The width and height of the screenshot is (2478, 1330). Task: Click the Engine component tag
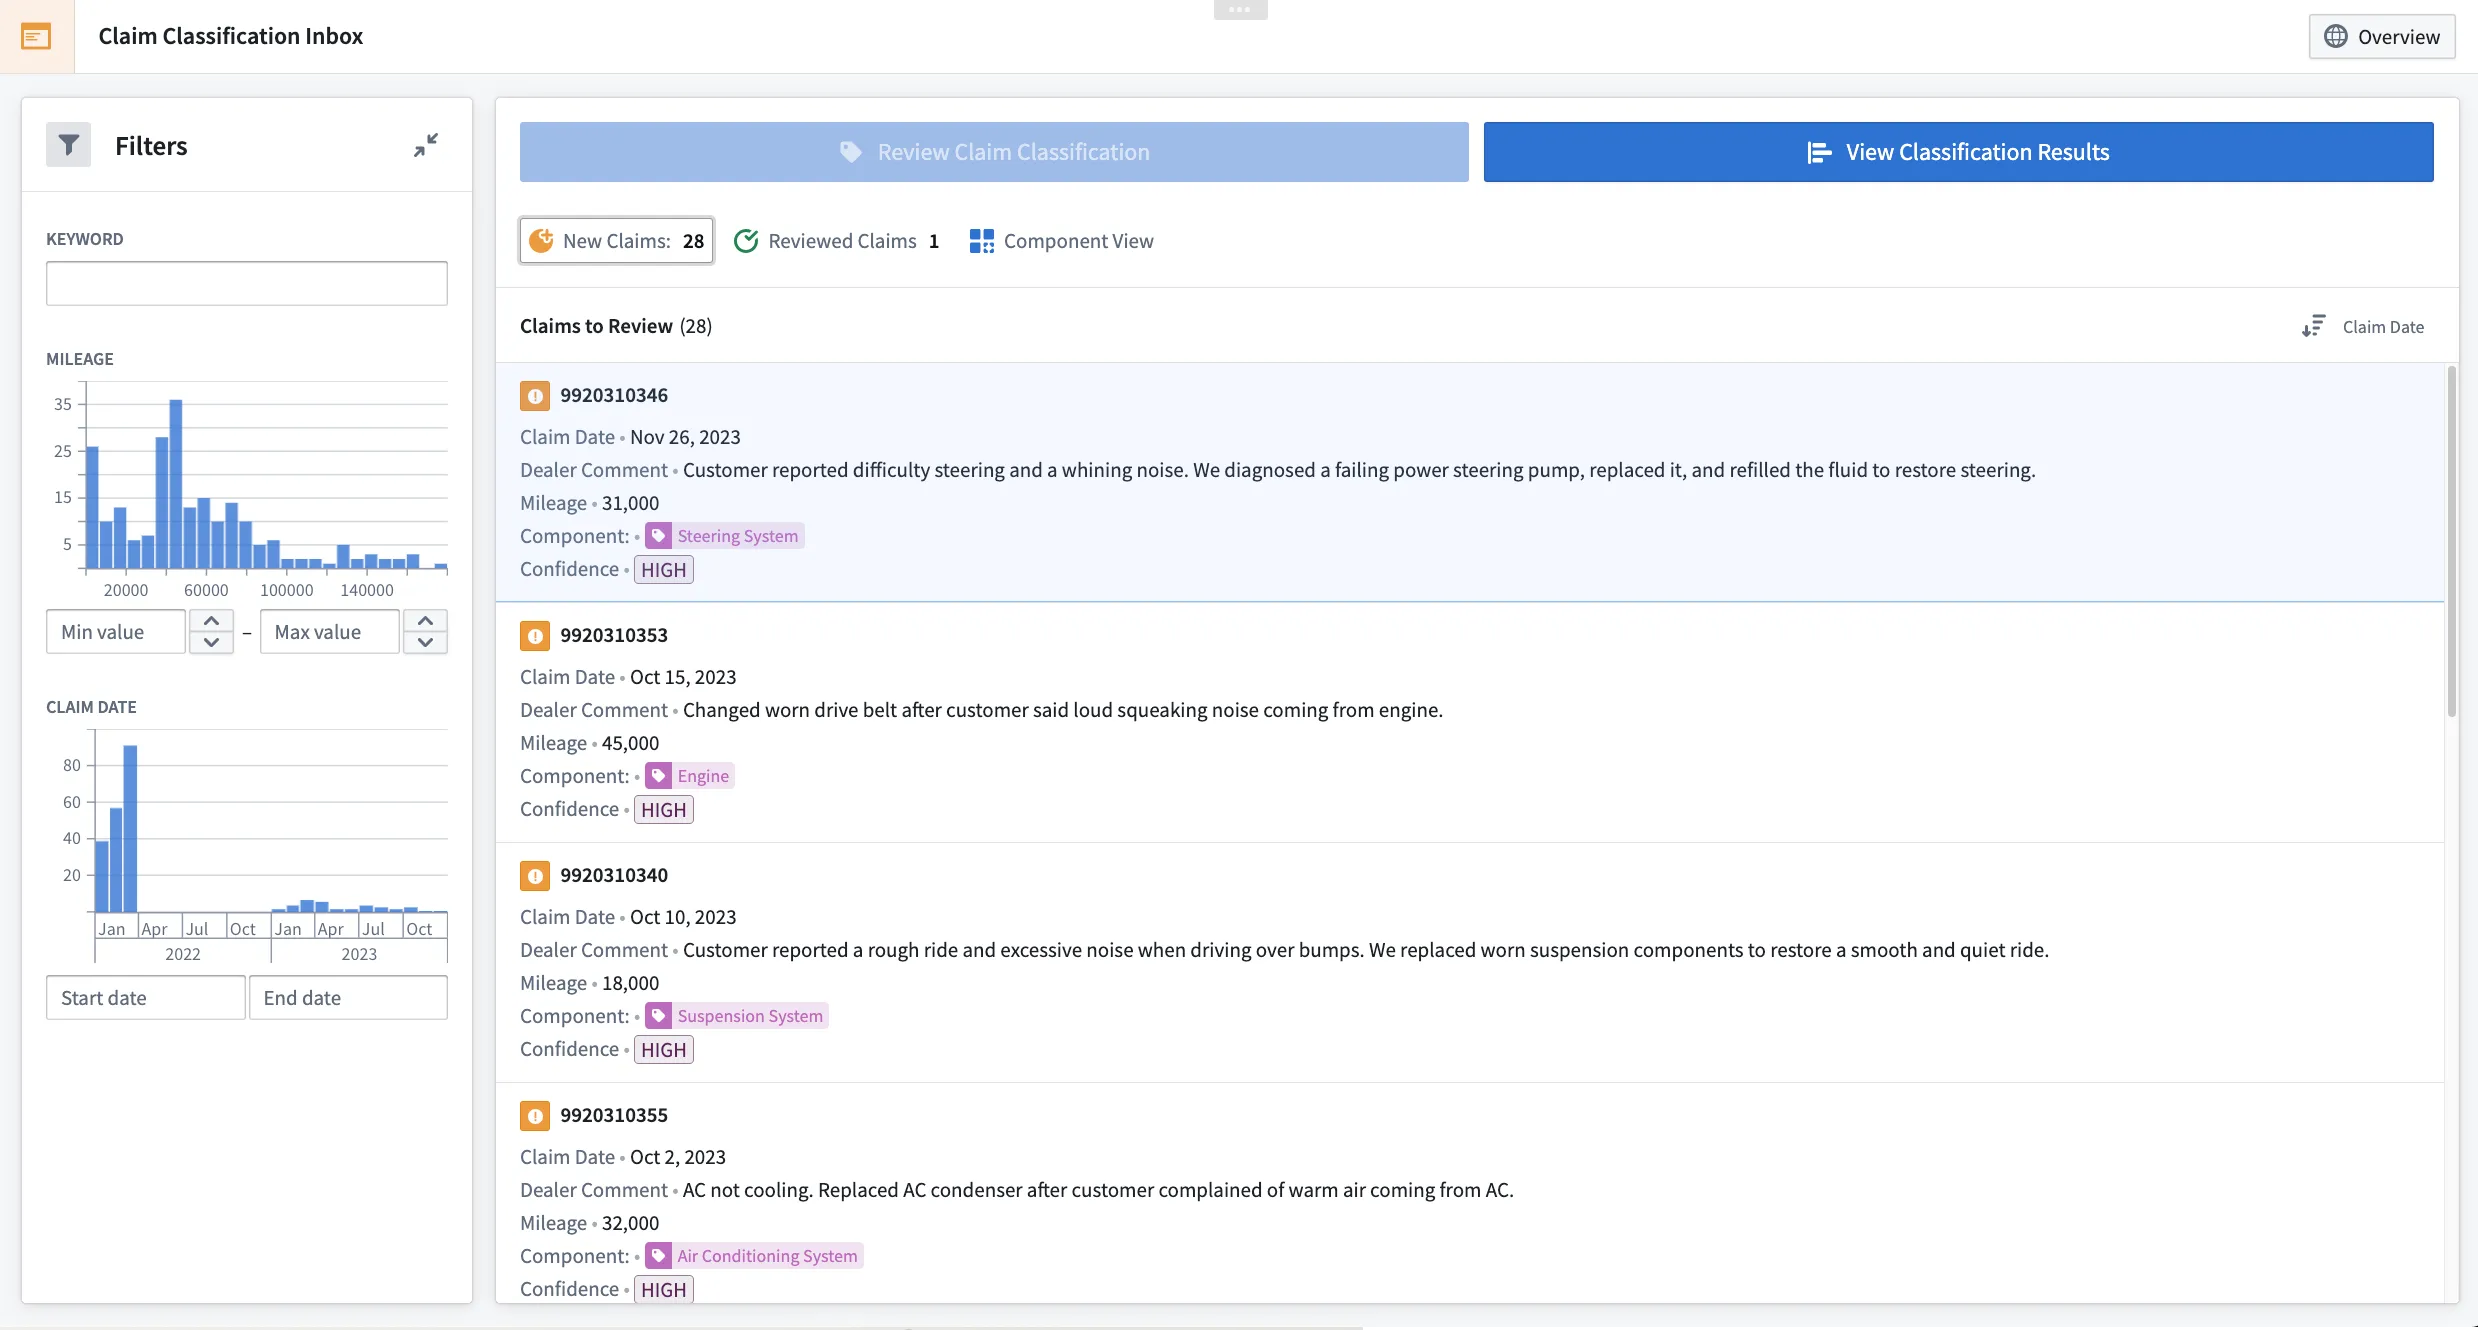pos(690,776)
